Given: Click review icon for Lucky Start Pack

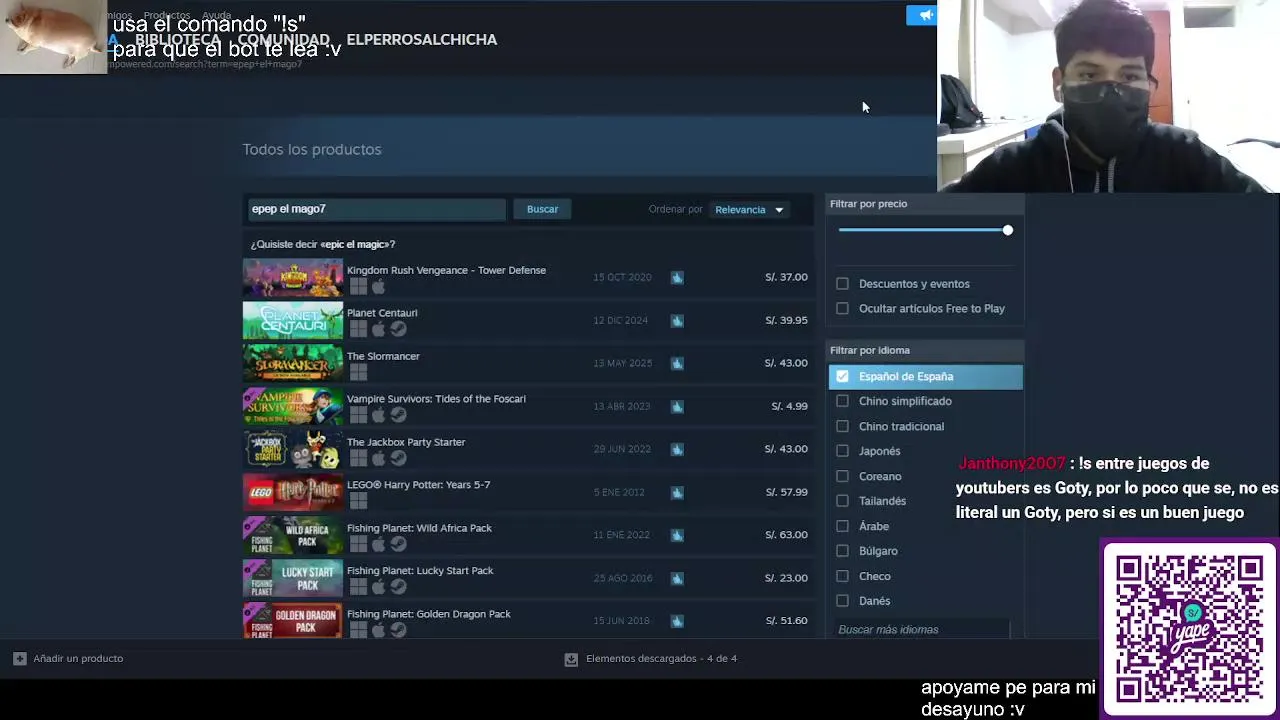Looking at the screenshot, I should click(x=677, y=578).
